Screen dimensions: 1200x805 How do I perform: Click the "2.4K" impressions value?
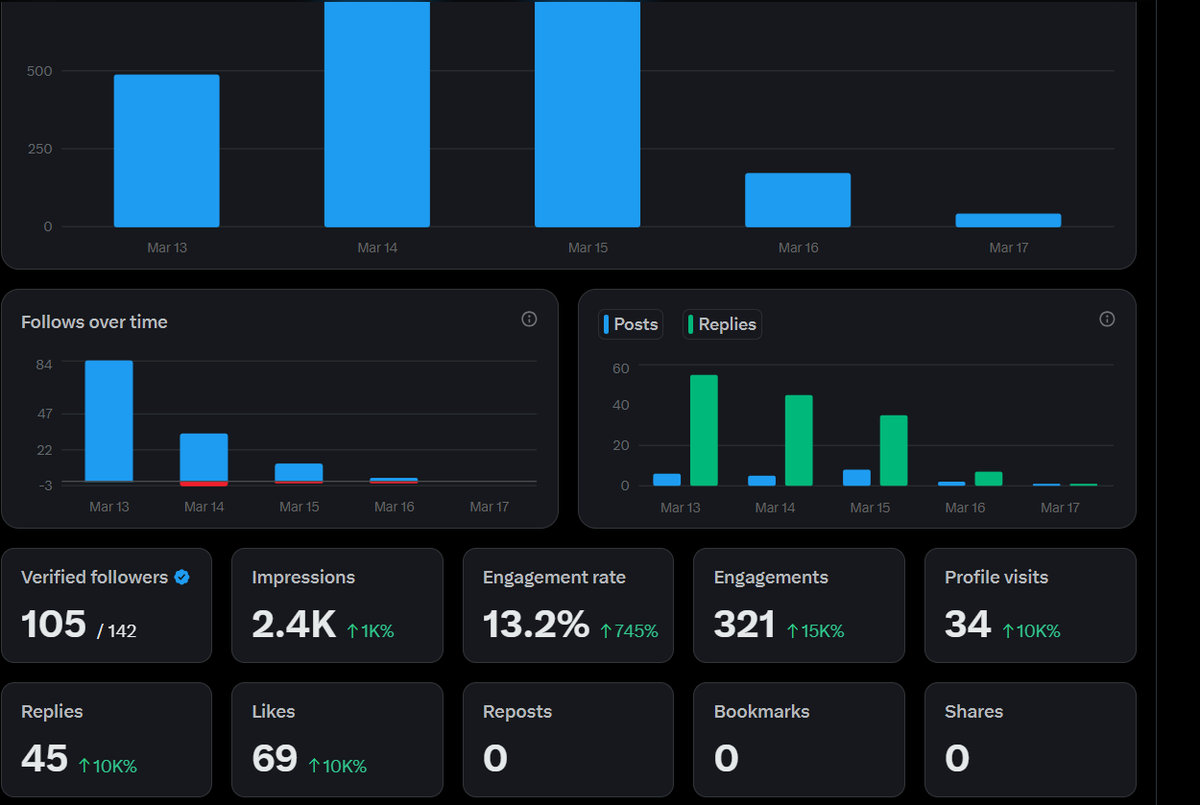294,624
